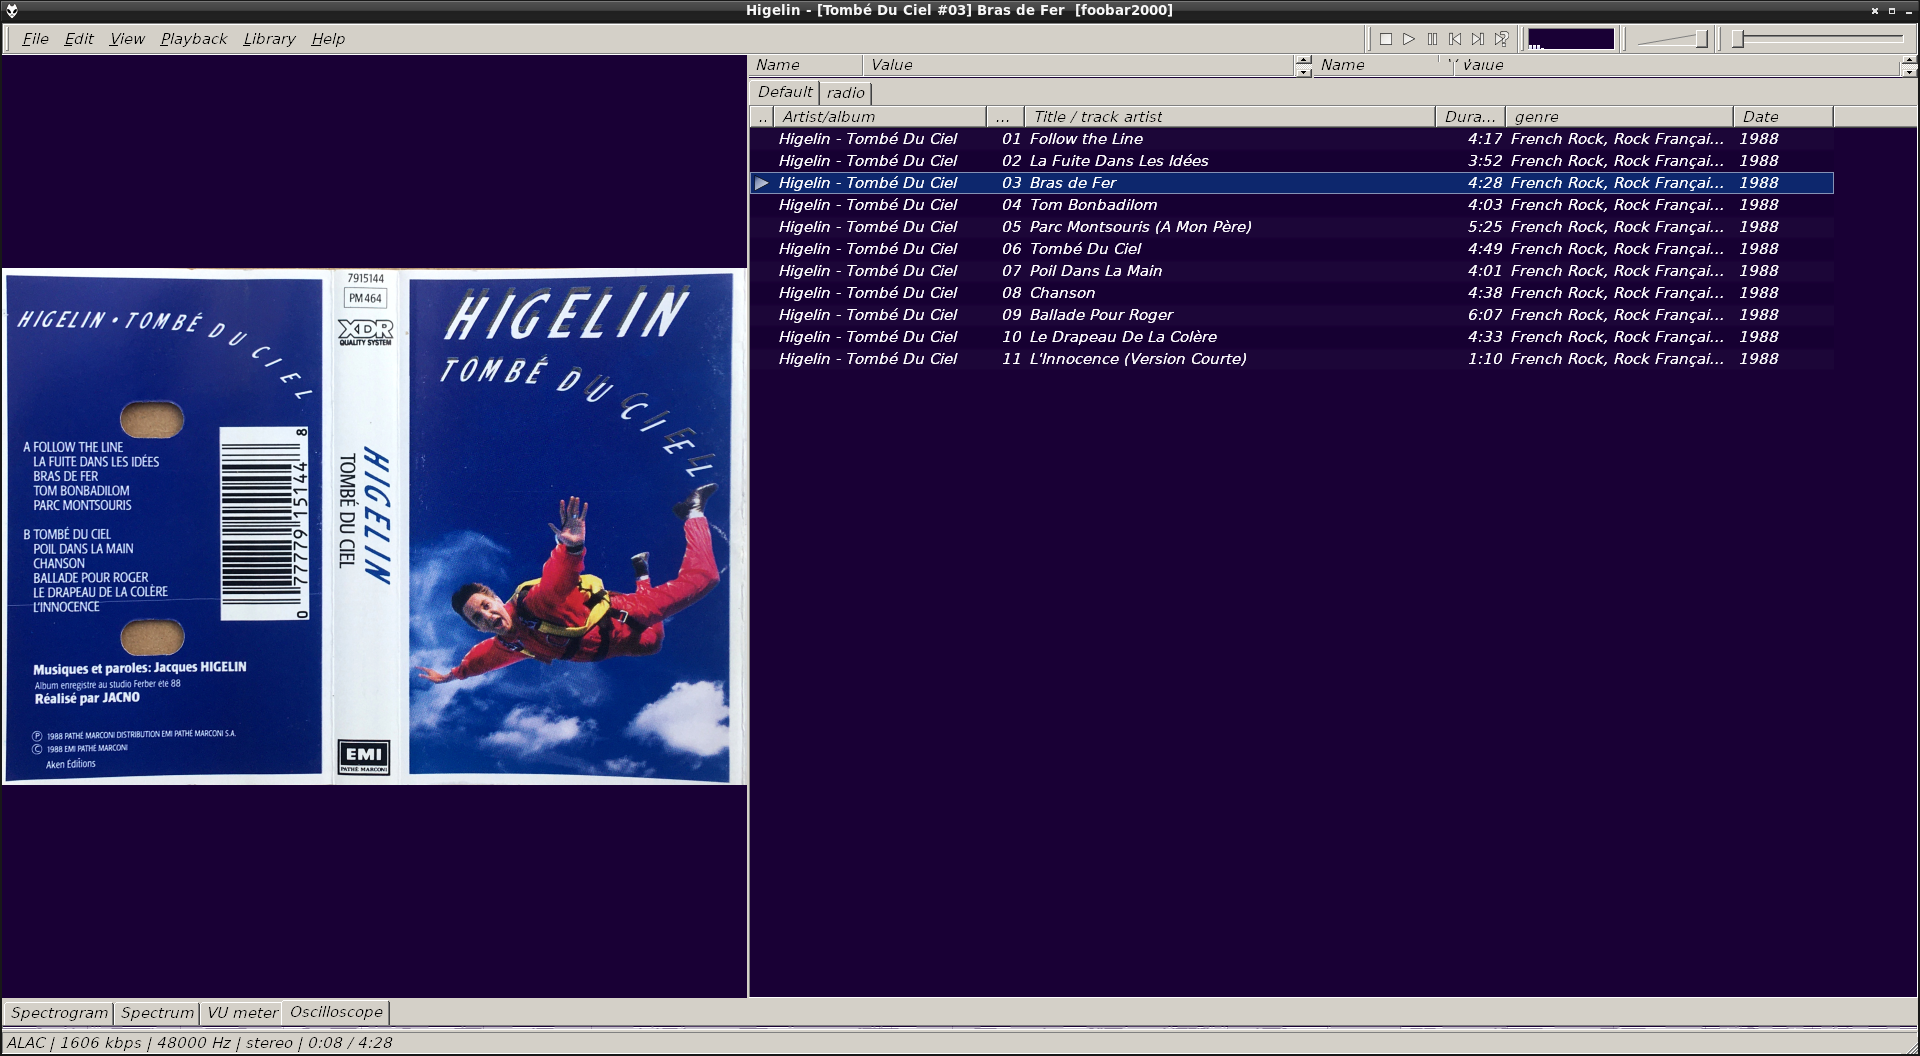Open the Spectrum tab
The height and width of the screenshot is (1056, 1920).
click(157, 1013)
